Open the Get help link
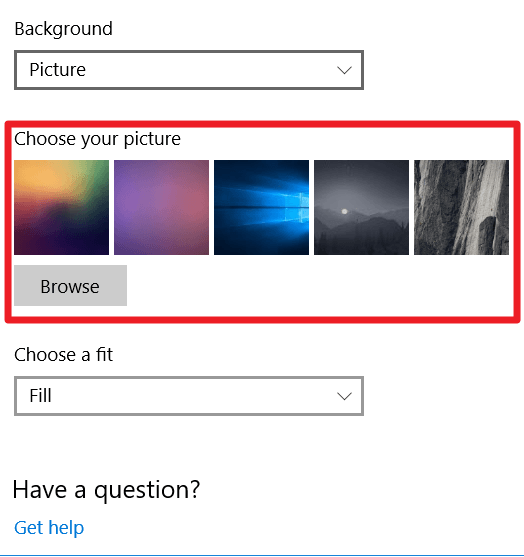 pos(49,528)
